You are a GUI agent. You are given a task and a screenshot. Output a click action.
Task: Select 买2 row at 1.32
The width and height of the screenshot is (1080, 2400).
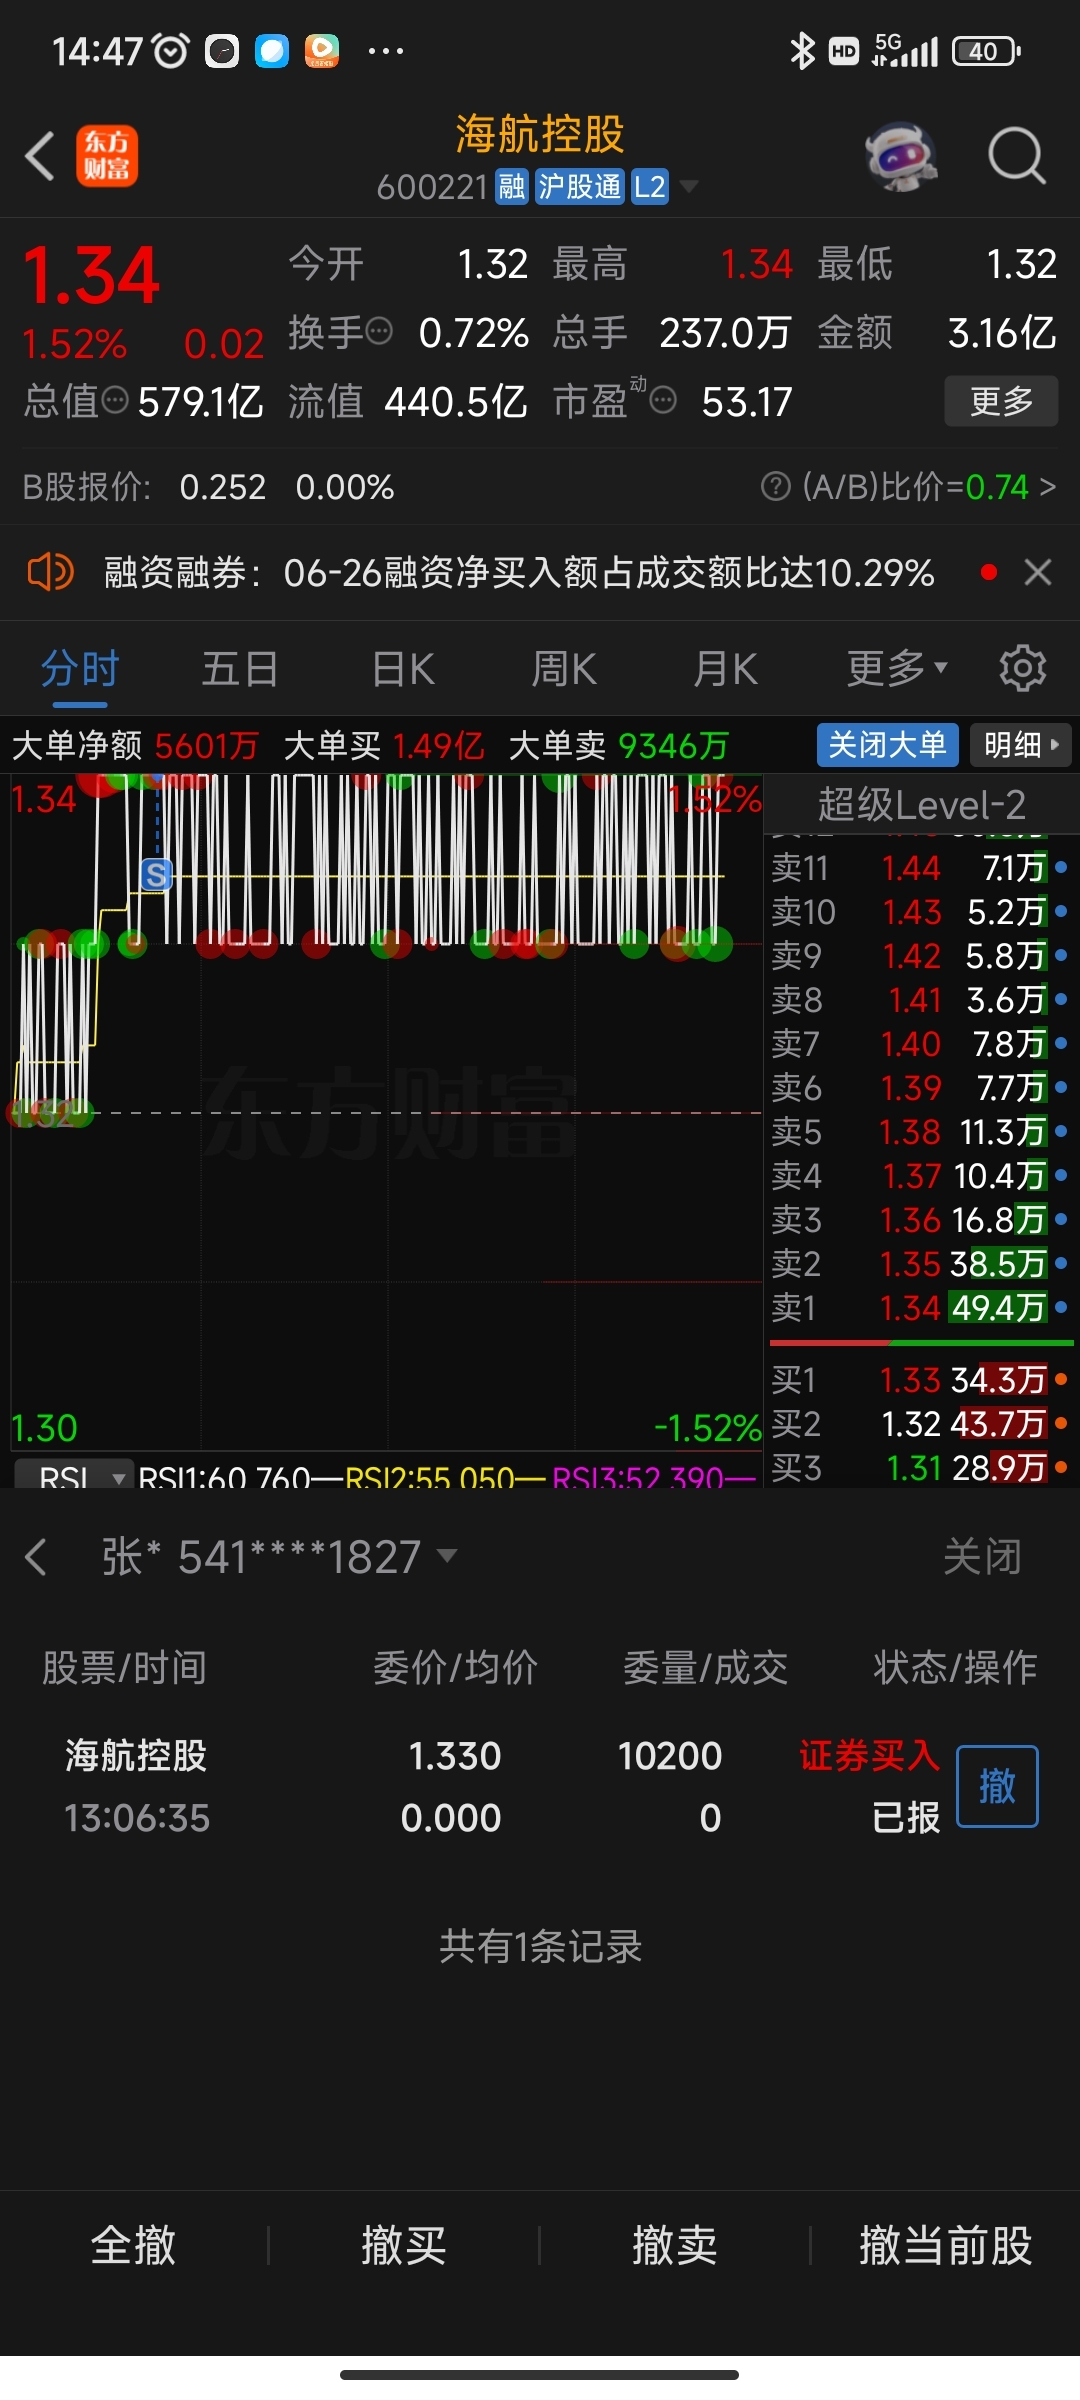click(918, 1424)
